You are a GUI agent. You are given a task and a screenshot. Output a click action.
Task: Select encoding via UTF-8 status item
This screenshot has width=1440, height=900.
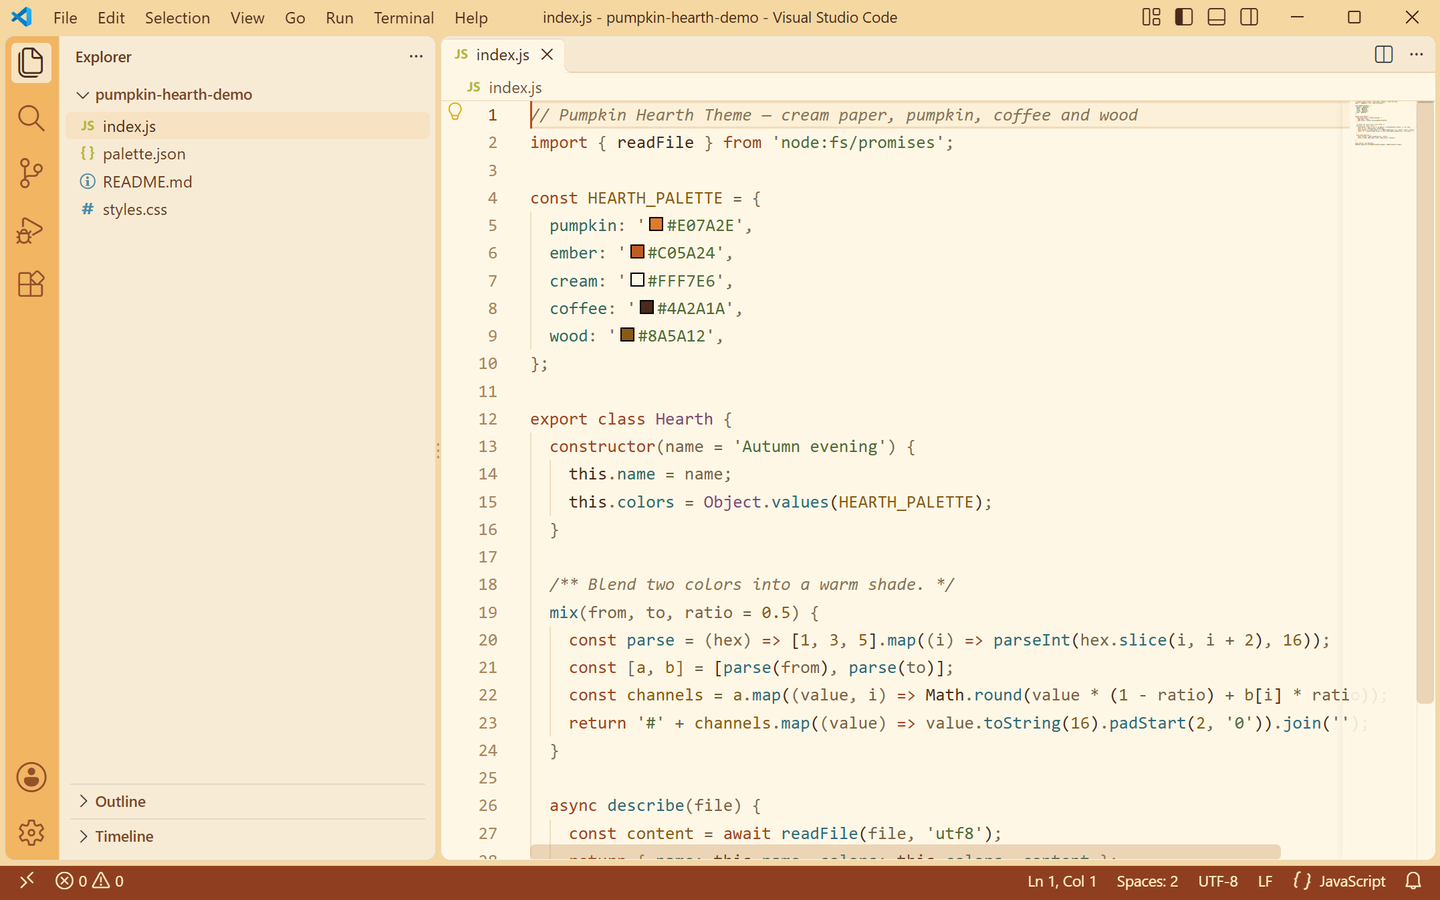1218,881
